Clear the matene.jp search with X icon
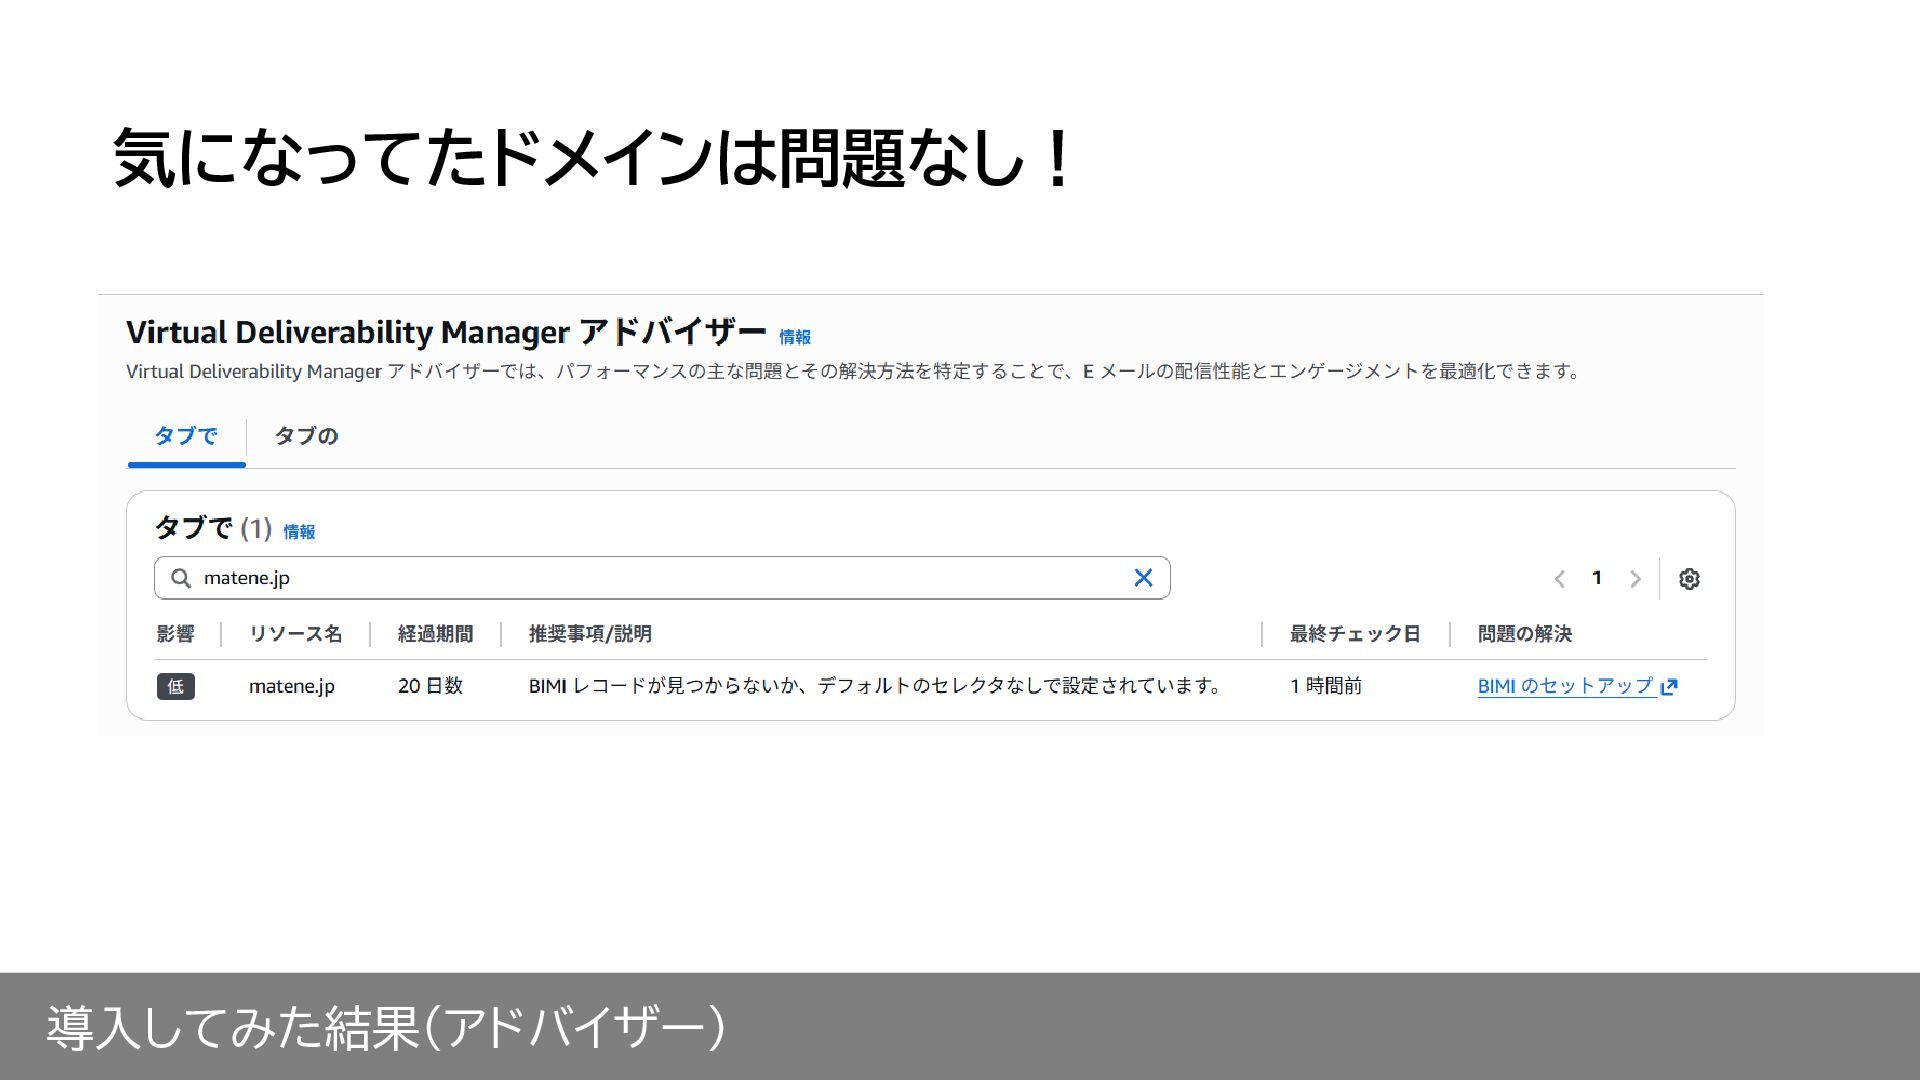Image resolution: width=1920 pixels, height=1080 pixels. (1143, 578)
